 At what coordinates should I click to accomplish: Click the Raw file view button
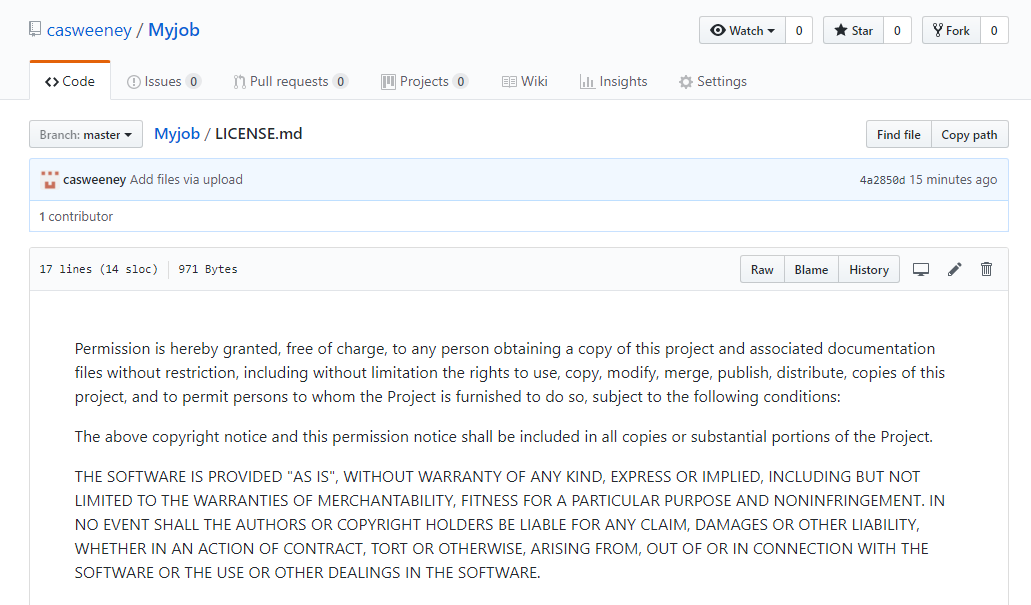coord(762,269)
